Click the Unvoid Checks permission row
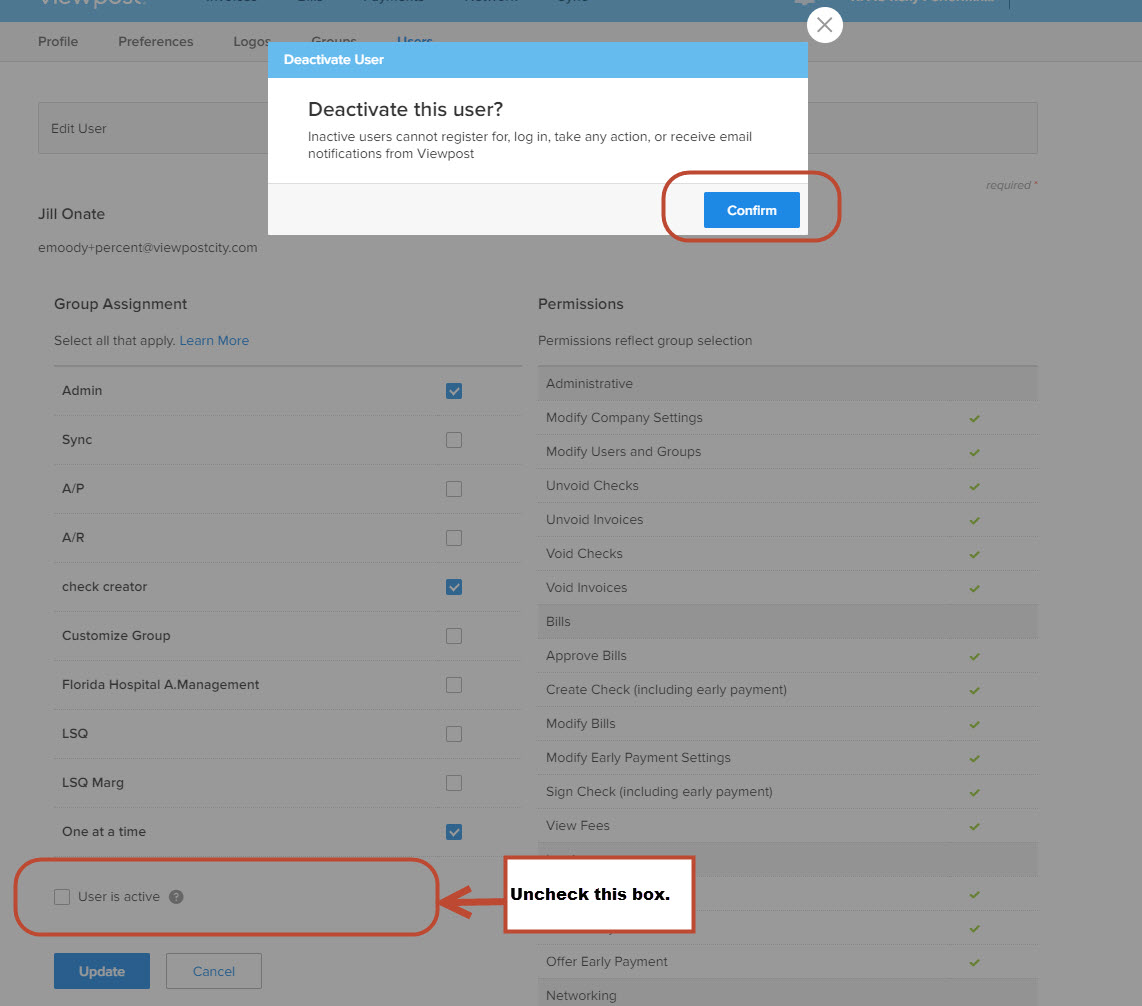 tap(788, 486)
